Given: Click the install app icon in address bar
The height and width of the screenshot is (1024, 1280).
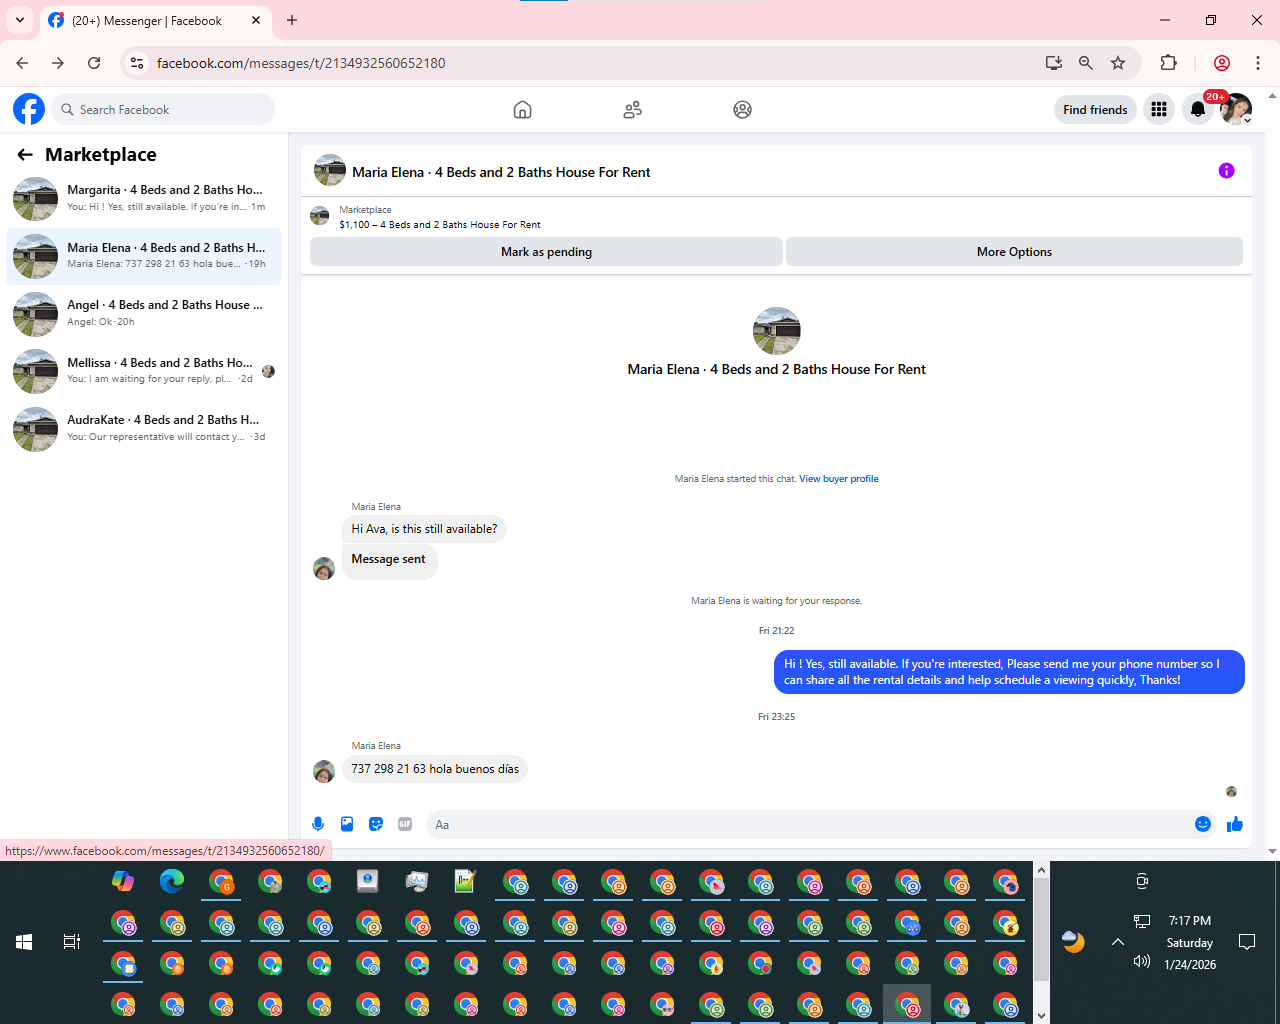Looking at the screenshot, I should (x=1054, y=63).
